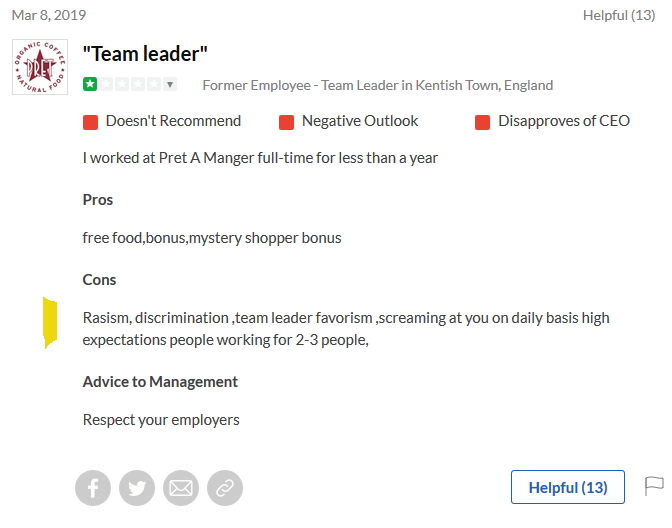Click the Advice to Management heading
The width and height of the screenshot is (672, 528).
pos(160,382)
